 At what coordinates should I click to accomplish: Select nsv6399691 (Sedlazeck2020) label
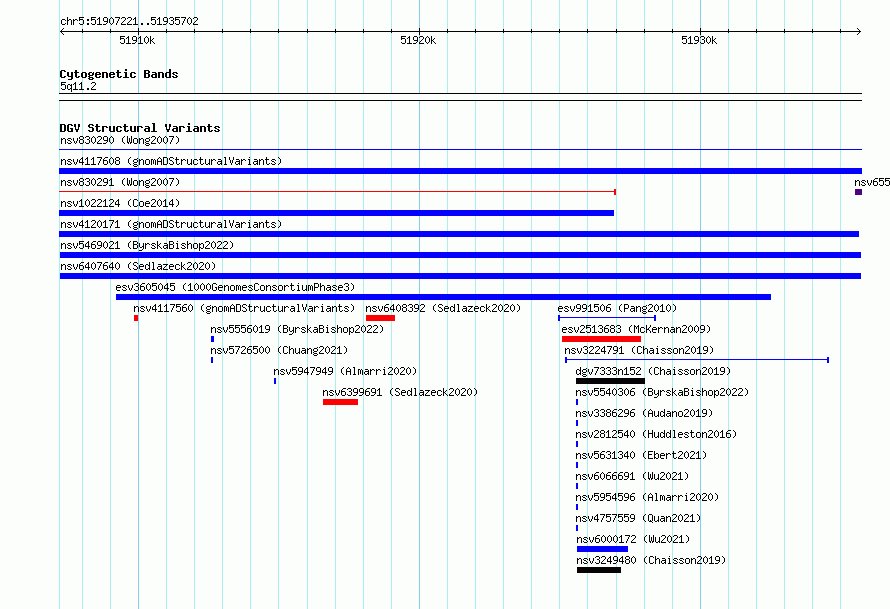tap(400, 392)
